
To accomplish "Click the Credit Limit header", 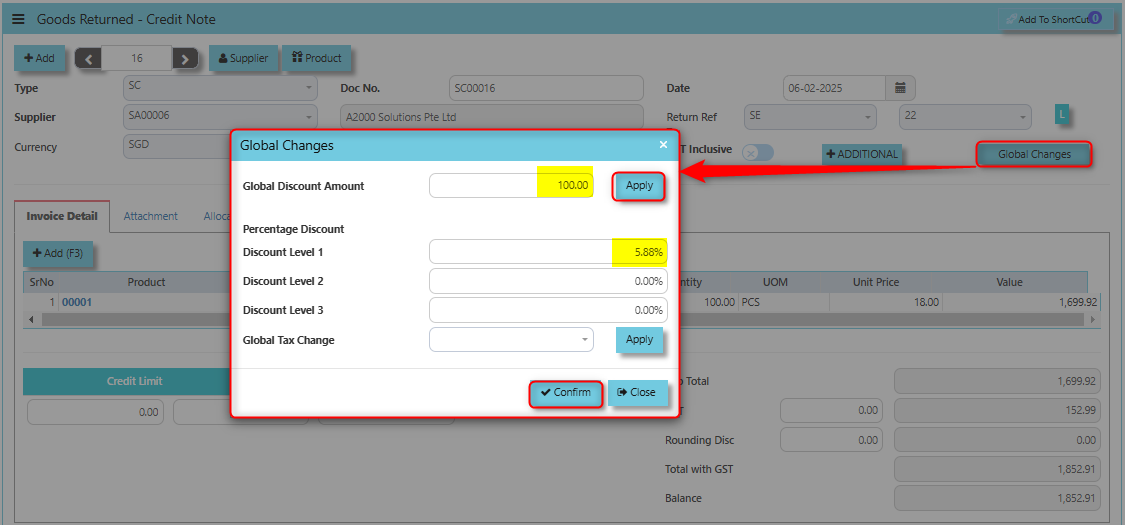I will pyautogui.click(x=134, y=382).
